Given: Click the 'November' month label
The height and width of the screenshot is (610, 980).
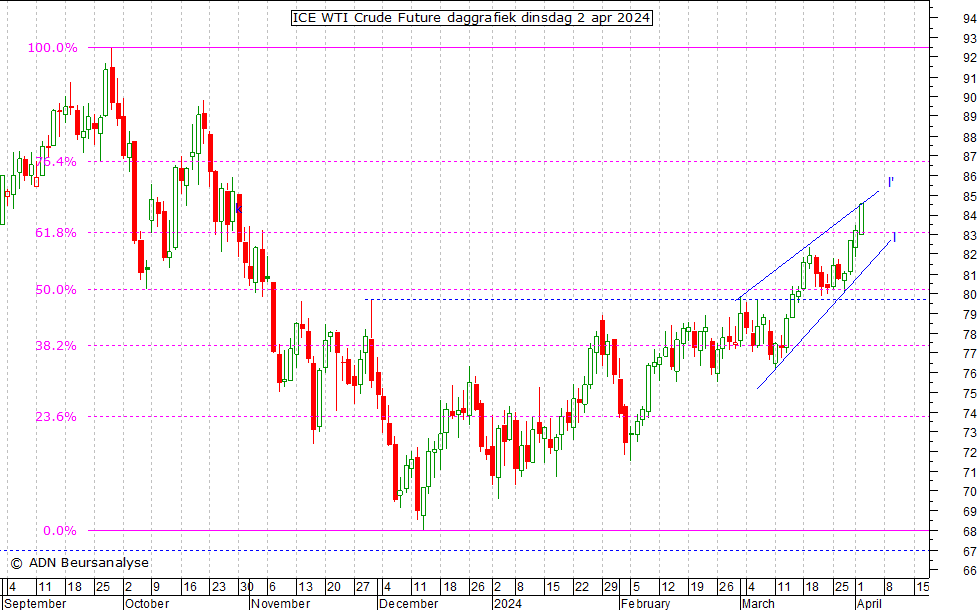Looking at the screenshot, I should (x=281, y=604).
